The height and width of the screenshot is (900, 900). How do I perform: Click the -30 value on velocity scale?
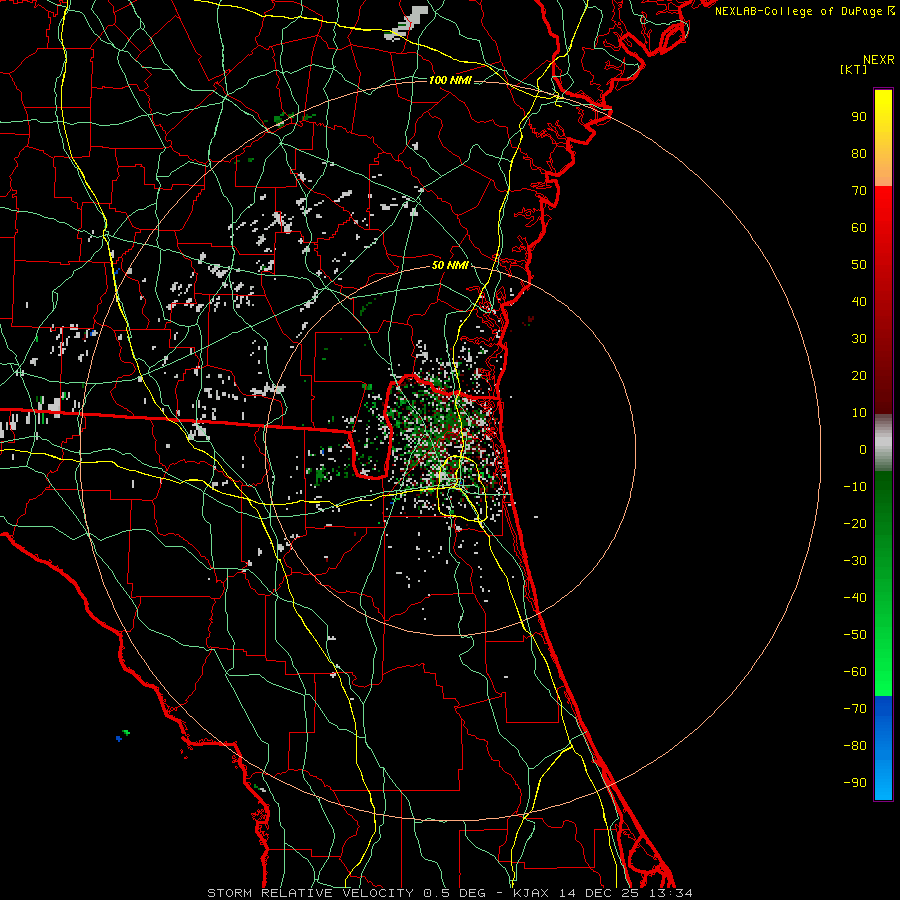point(855,561)
